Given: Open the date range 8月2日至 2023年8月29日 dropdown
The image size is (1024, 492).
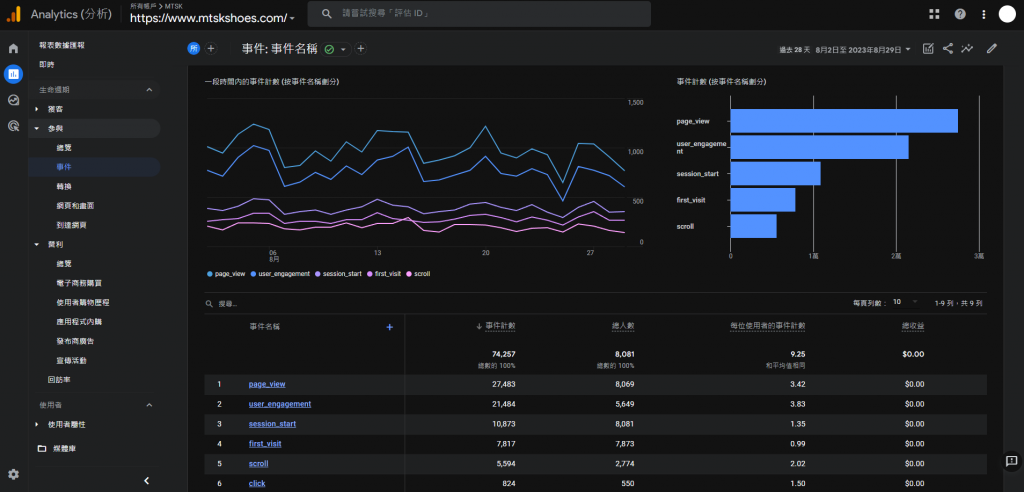Looking at the screenshot, I should (x=863, y=49).
